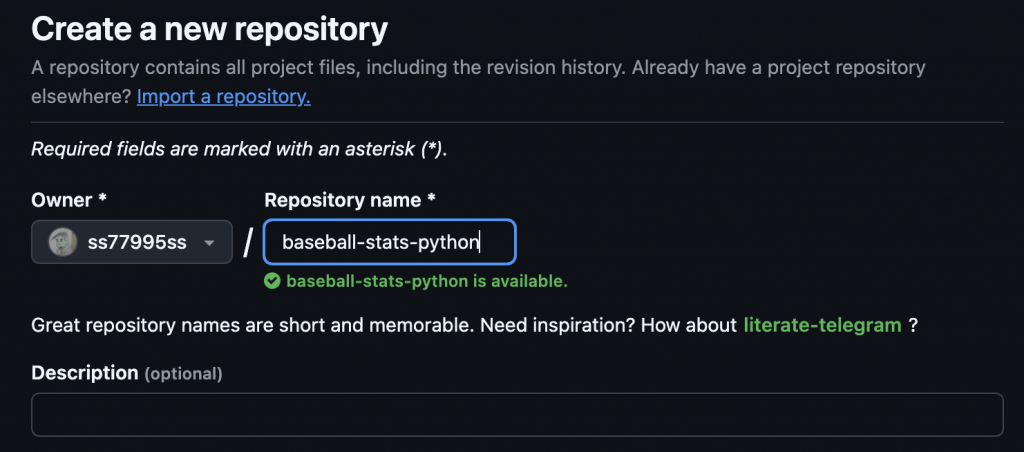1024x452 pixels.
Task: Click into the Description text field
Action: [x=517, y=414]
